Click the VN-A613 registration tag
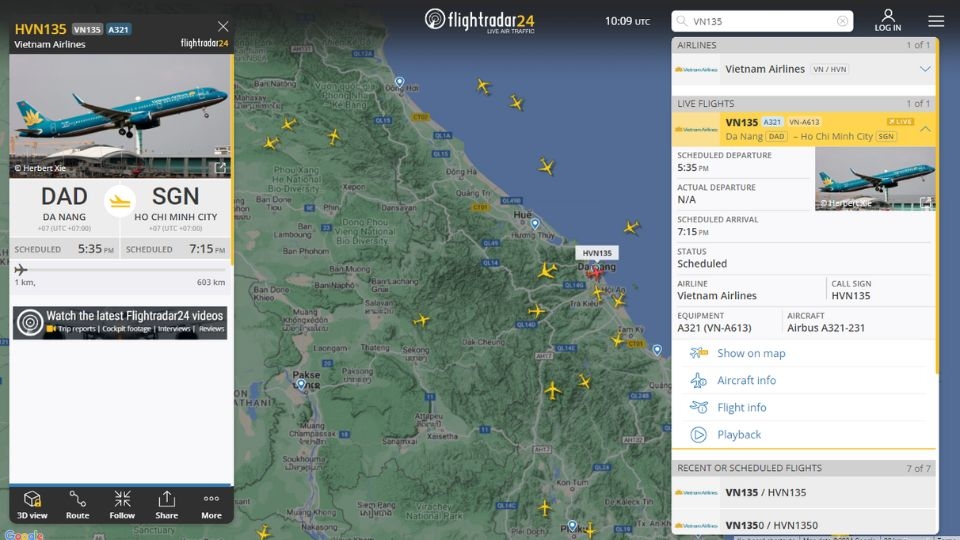The image size is (960, 540). [x=804, y=122]
